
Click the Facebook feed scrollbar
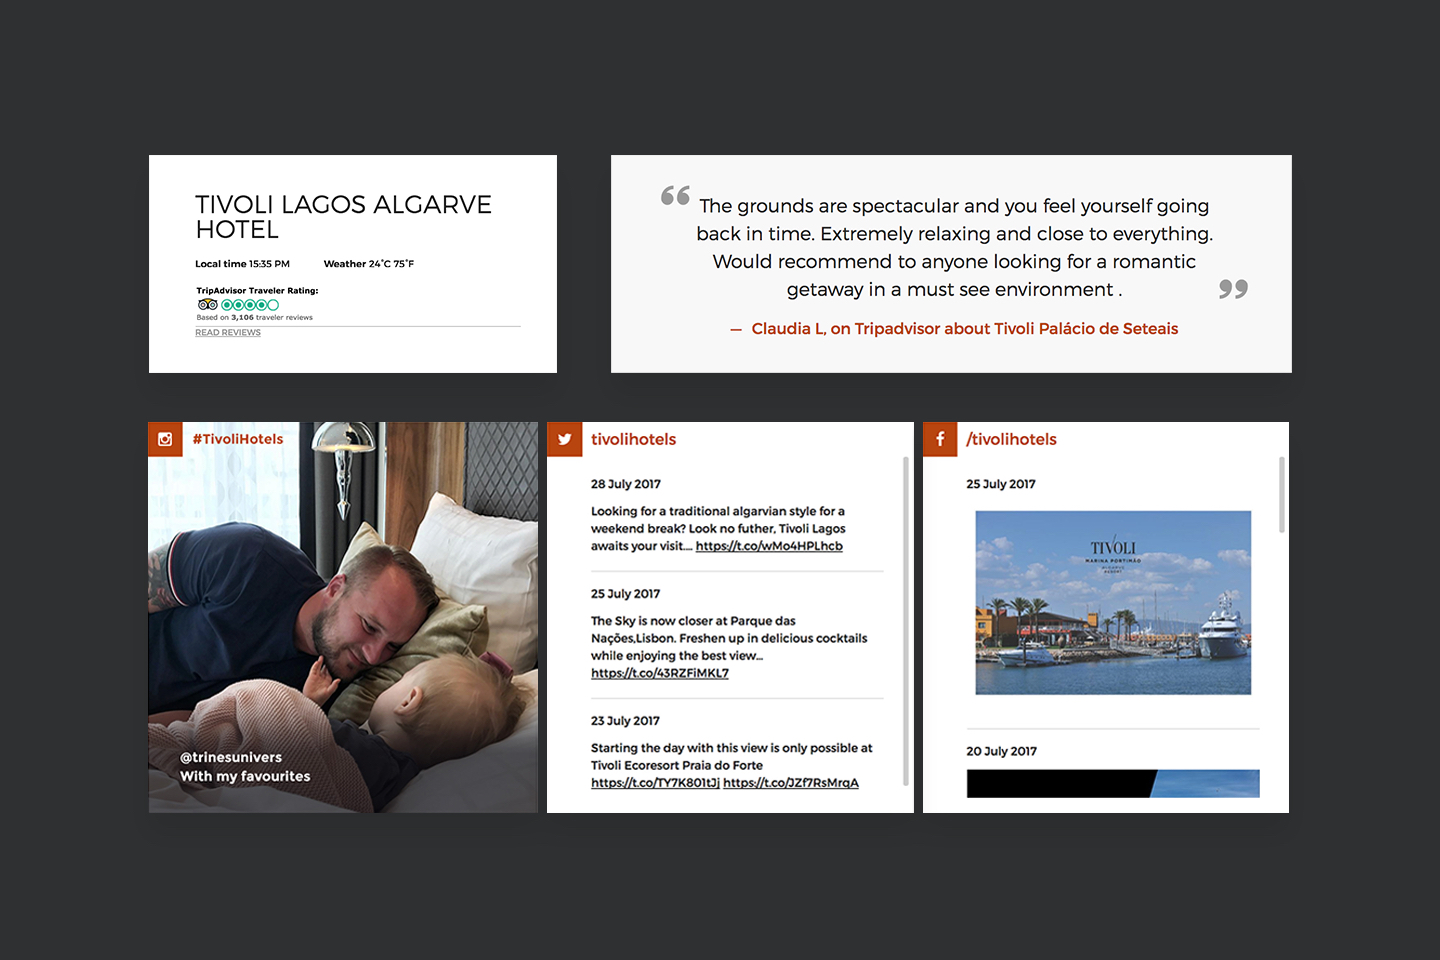click(1282, 495)
